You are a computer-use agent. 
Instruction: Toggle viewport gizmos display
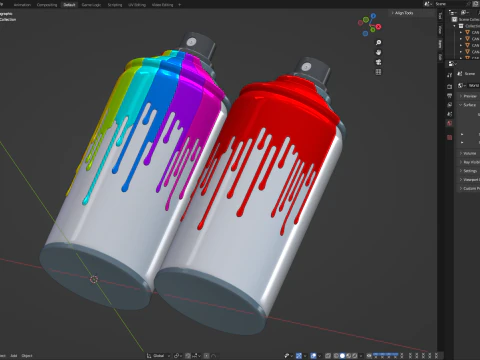[x=299, y=355]
